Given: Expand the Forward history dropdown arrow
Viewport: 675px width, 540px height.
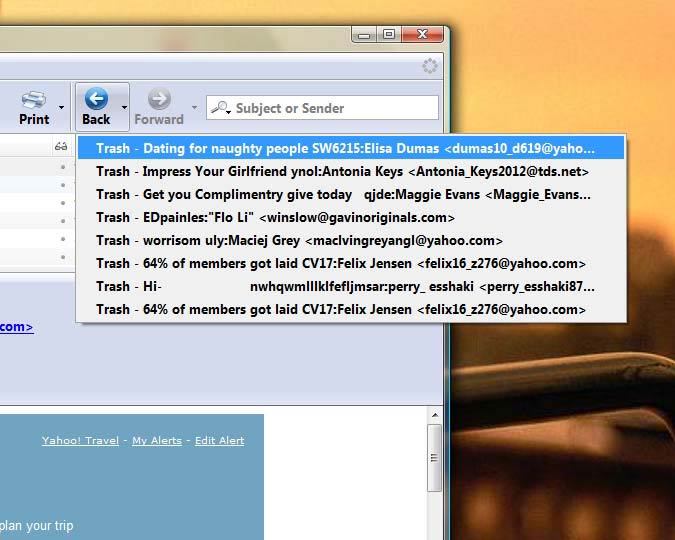Looking at the screenshot, I should (195, 107).
